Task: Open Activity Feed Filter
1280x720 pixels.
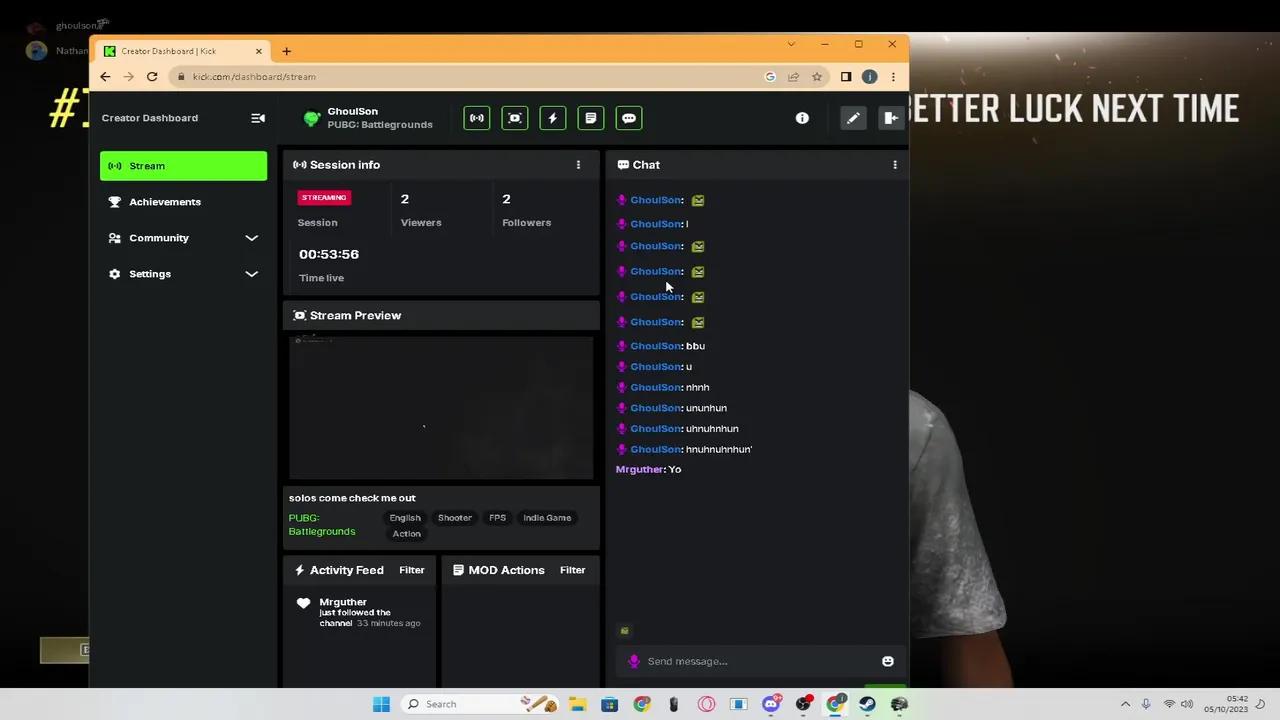Action: [412, 570]
